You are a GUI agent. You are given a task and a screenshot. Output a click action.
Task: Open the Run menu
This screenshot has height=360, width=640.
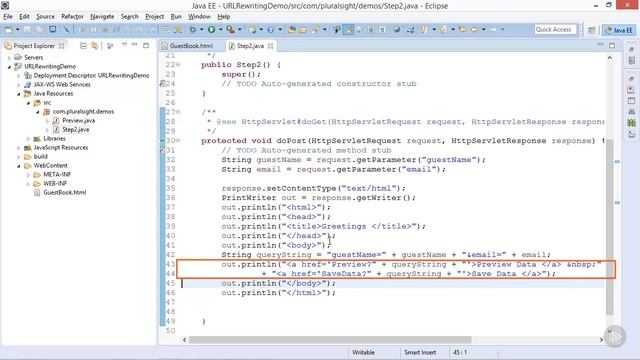point(176,16)
